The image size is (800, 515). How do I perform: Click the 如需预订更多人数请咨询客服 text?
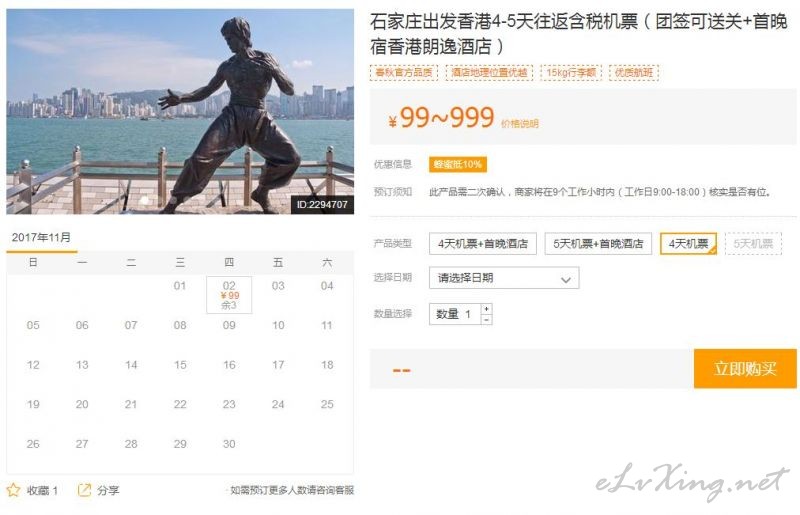(292, 491)
